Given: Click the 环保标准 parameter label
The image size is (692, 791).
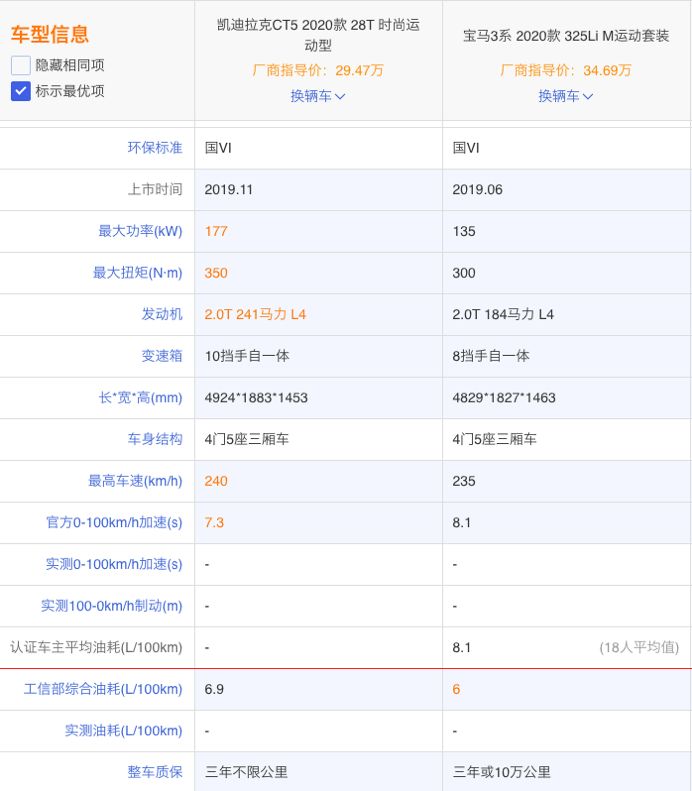Looking at the screenshot, I should click(155, 148).
